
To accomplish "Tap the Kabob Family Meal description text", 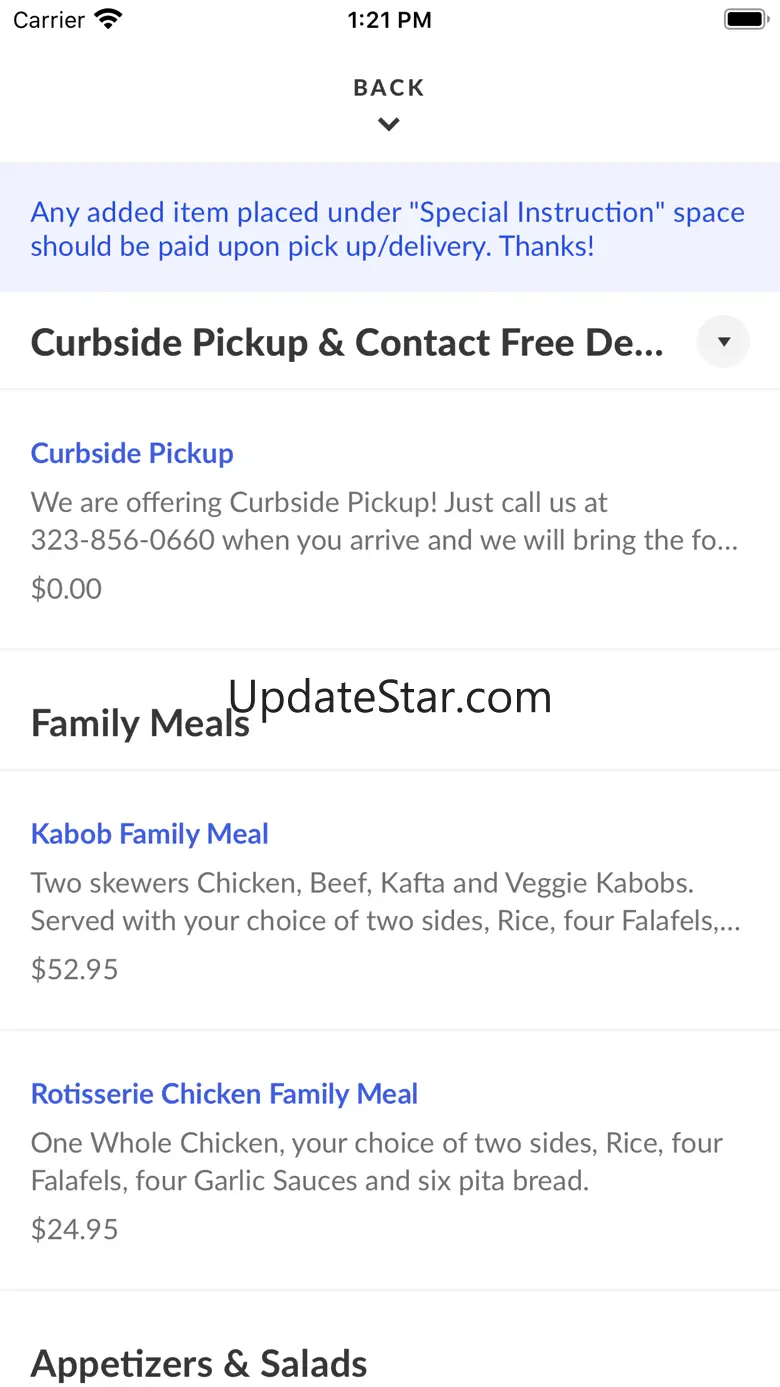I will point(385,902).
